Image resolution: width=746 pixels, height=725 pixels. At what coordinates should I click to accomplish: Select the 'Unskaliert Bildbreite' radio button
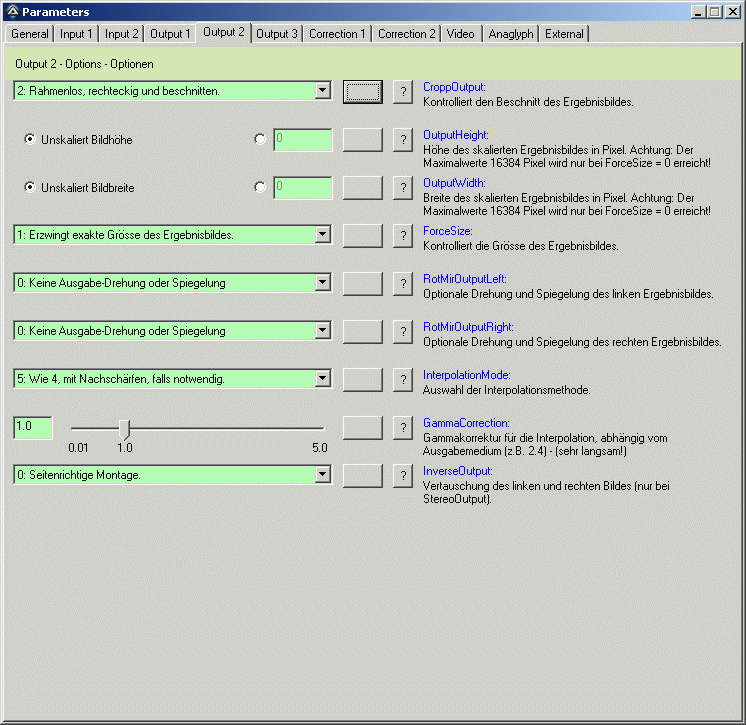30,187
